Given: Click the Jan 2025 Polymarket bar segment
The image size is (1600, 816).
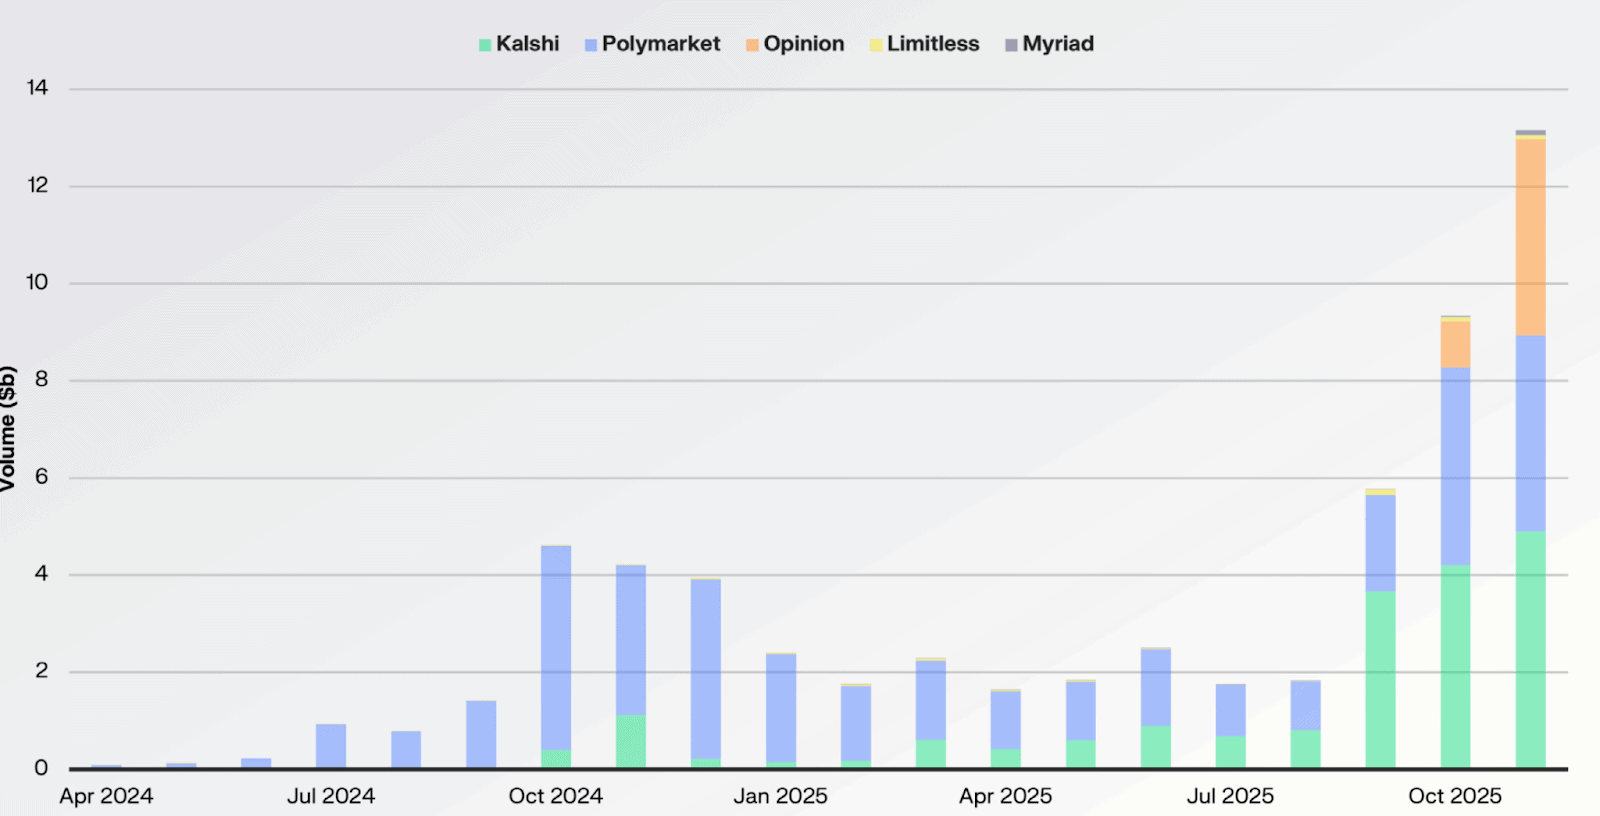Looking at the screenshot, I should click(781, 707).
